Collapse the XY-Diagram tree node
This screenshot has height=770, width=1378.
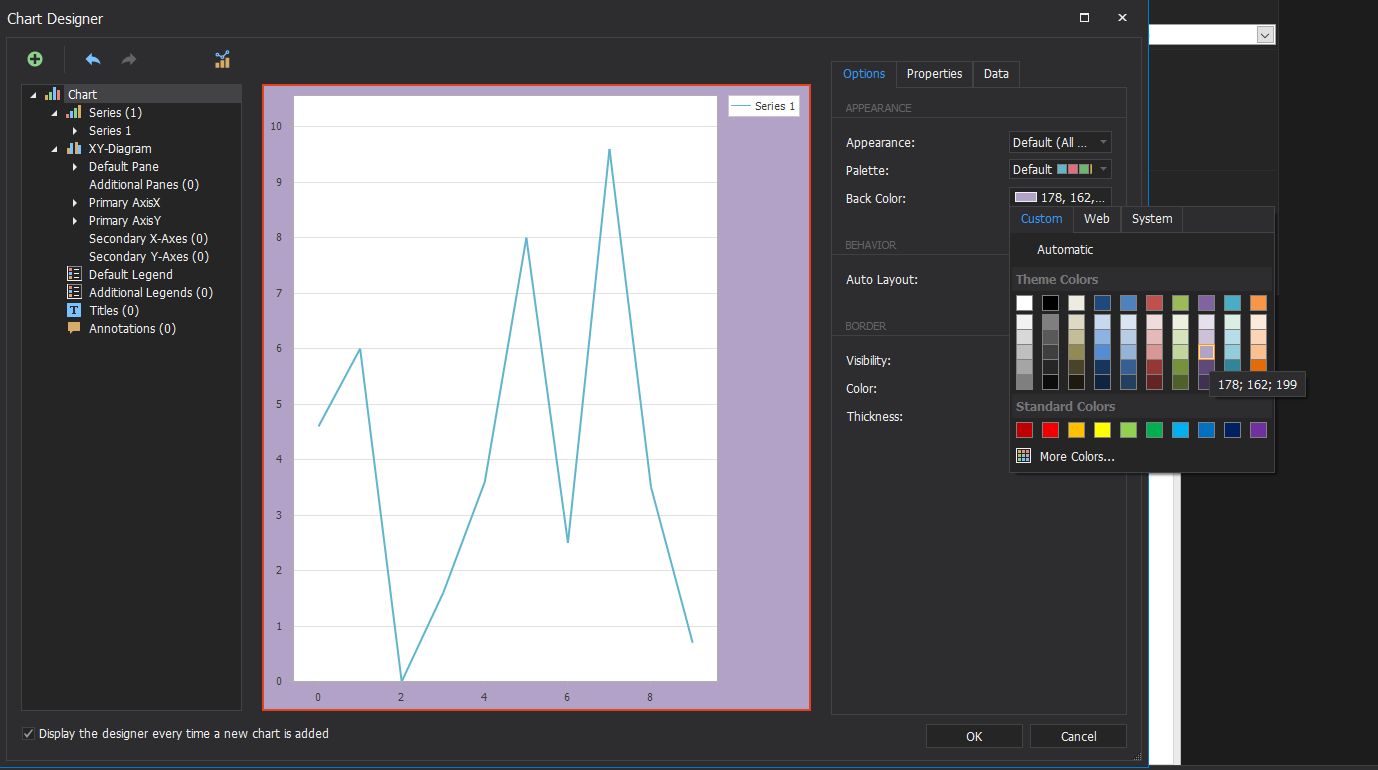click(56, 149)
